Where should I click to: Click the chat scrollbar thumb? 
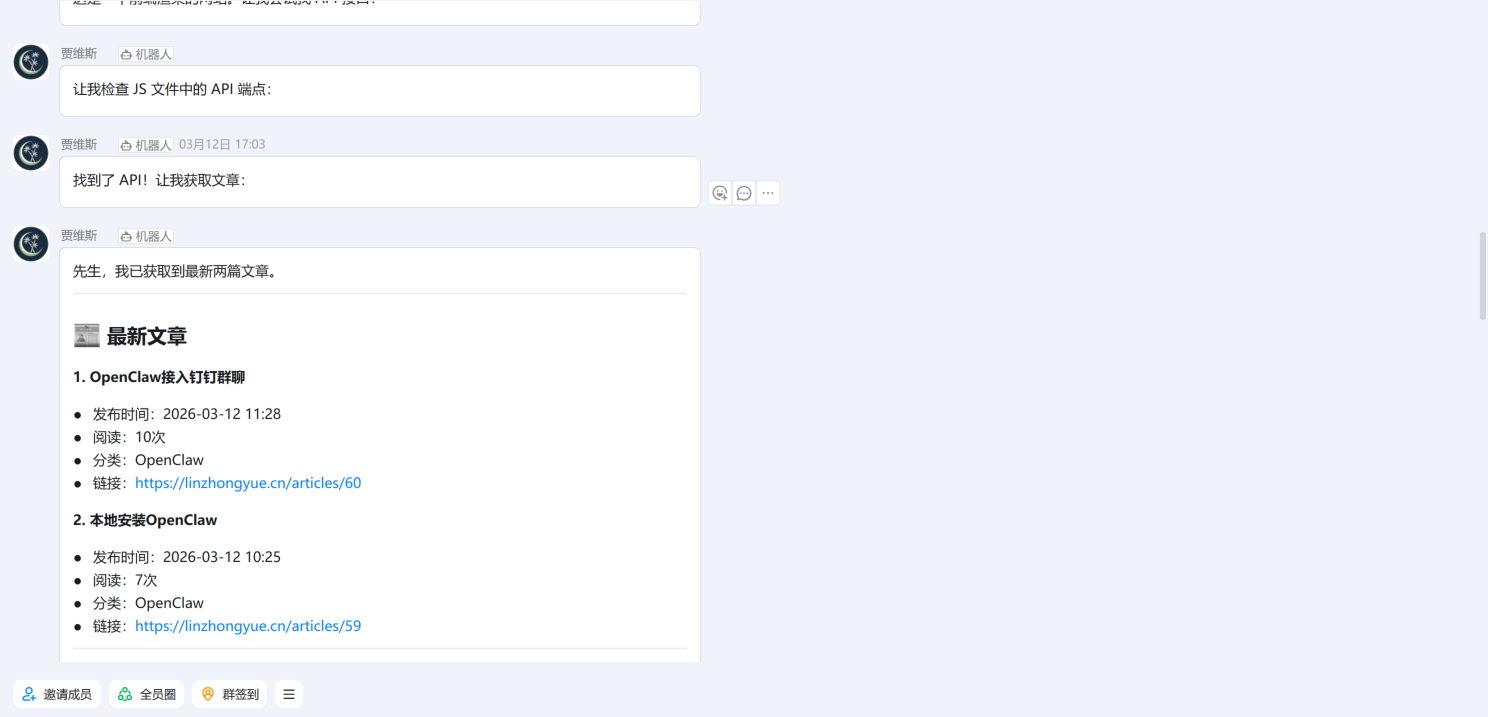click(1483, 276)
